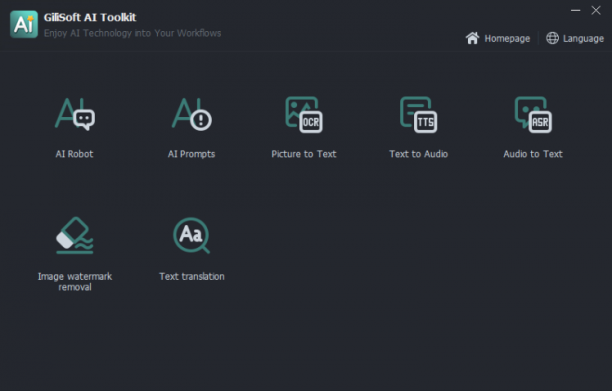Click the GiliSoft AI Toolkit title
The width and height of the screenshot is (612, 391).
pos(90,17)
